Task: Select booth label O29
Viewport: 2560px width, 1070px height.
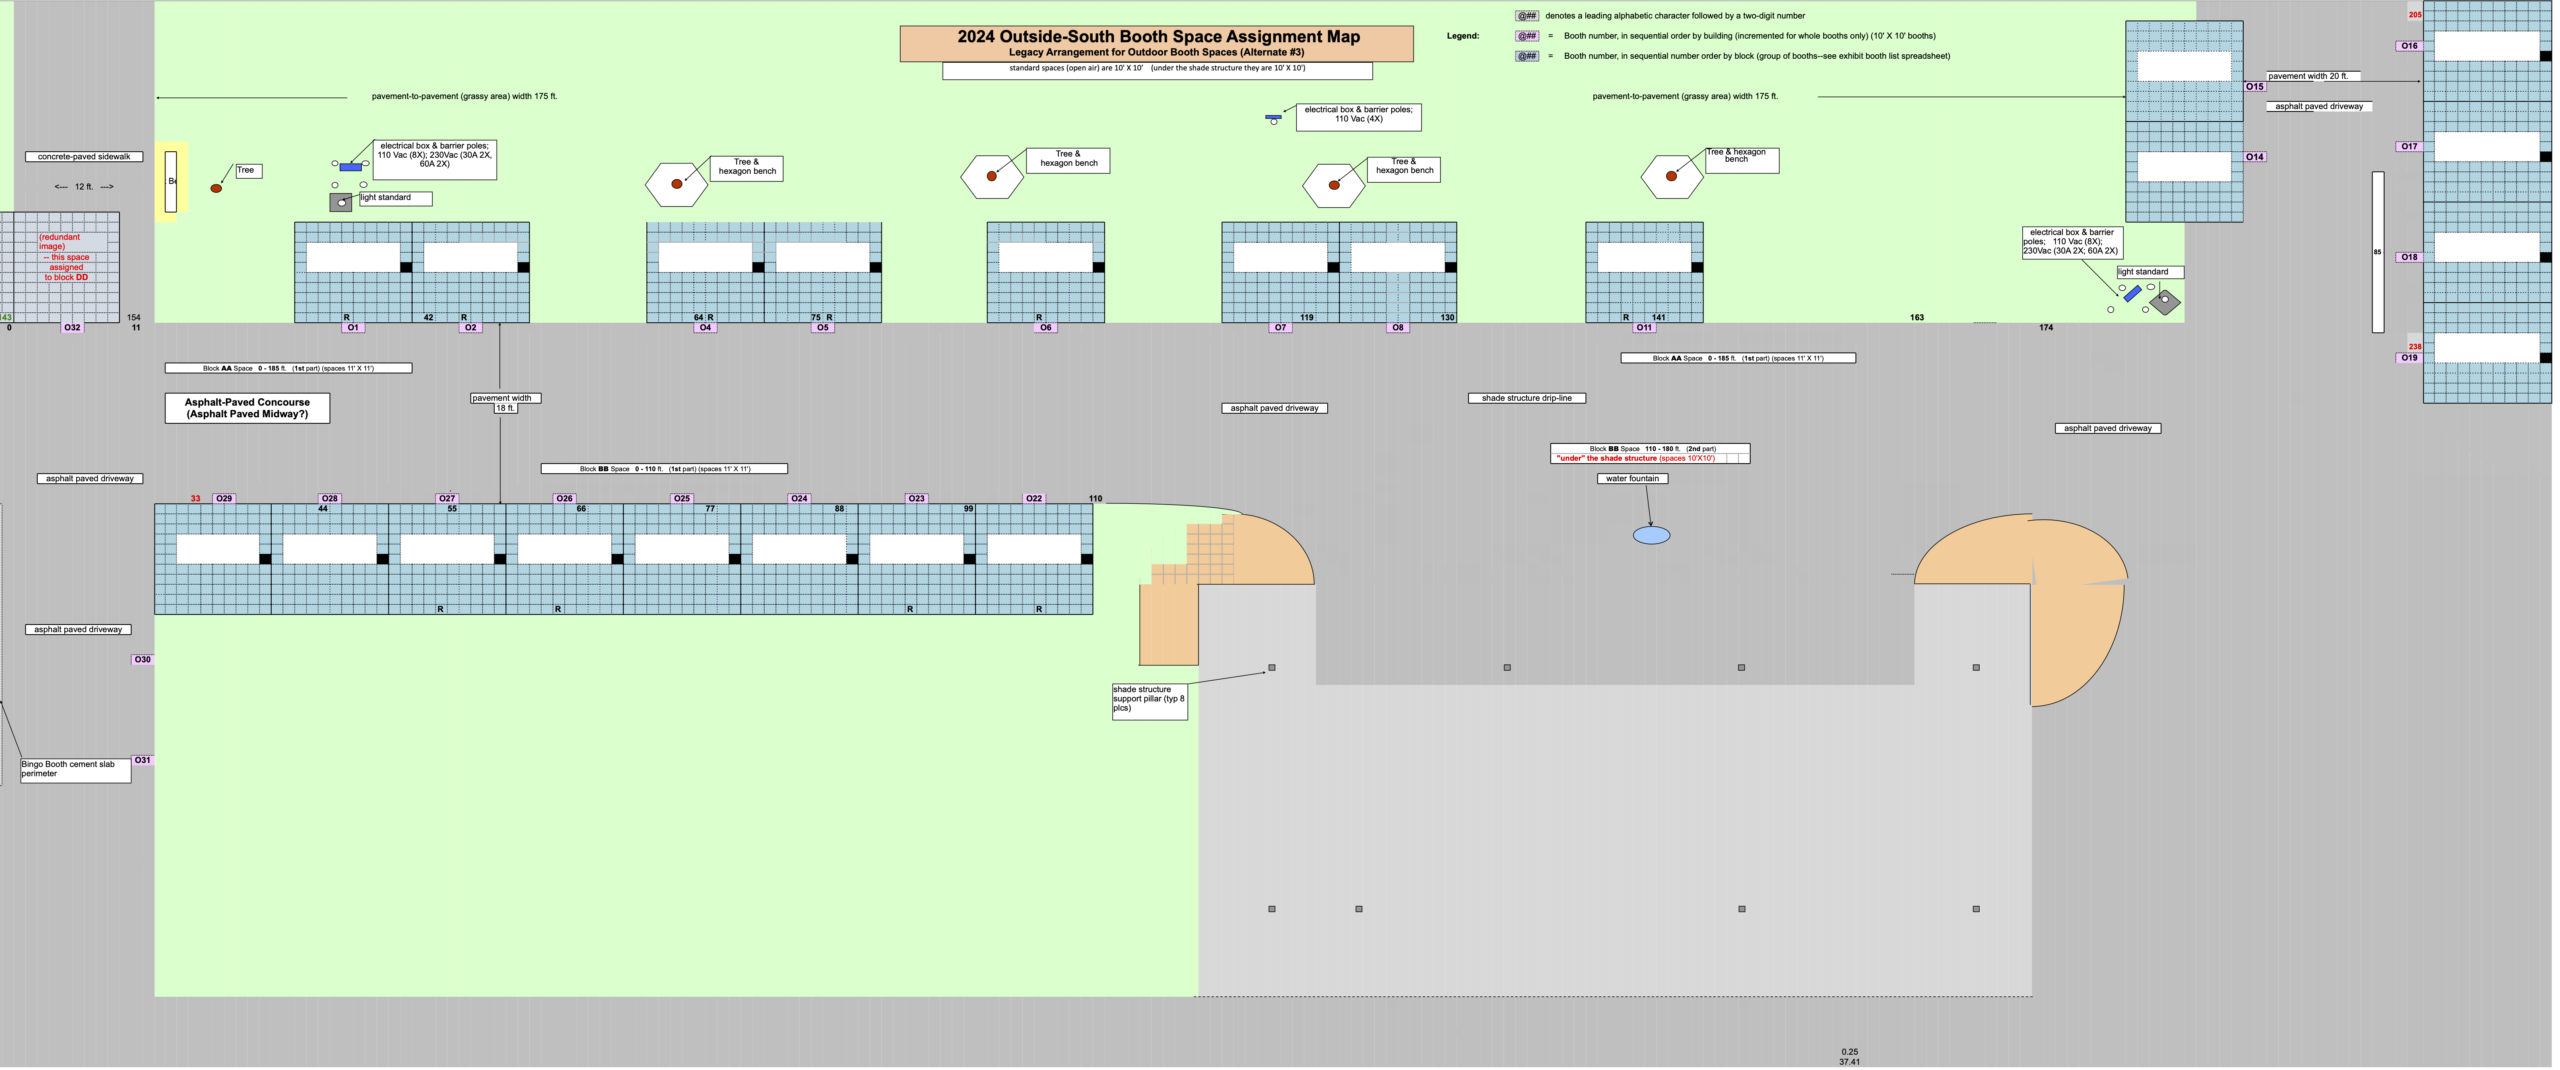Action: tap(224, 499)
